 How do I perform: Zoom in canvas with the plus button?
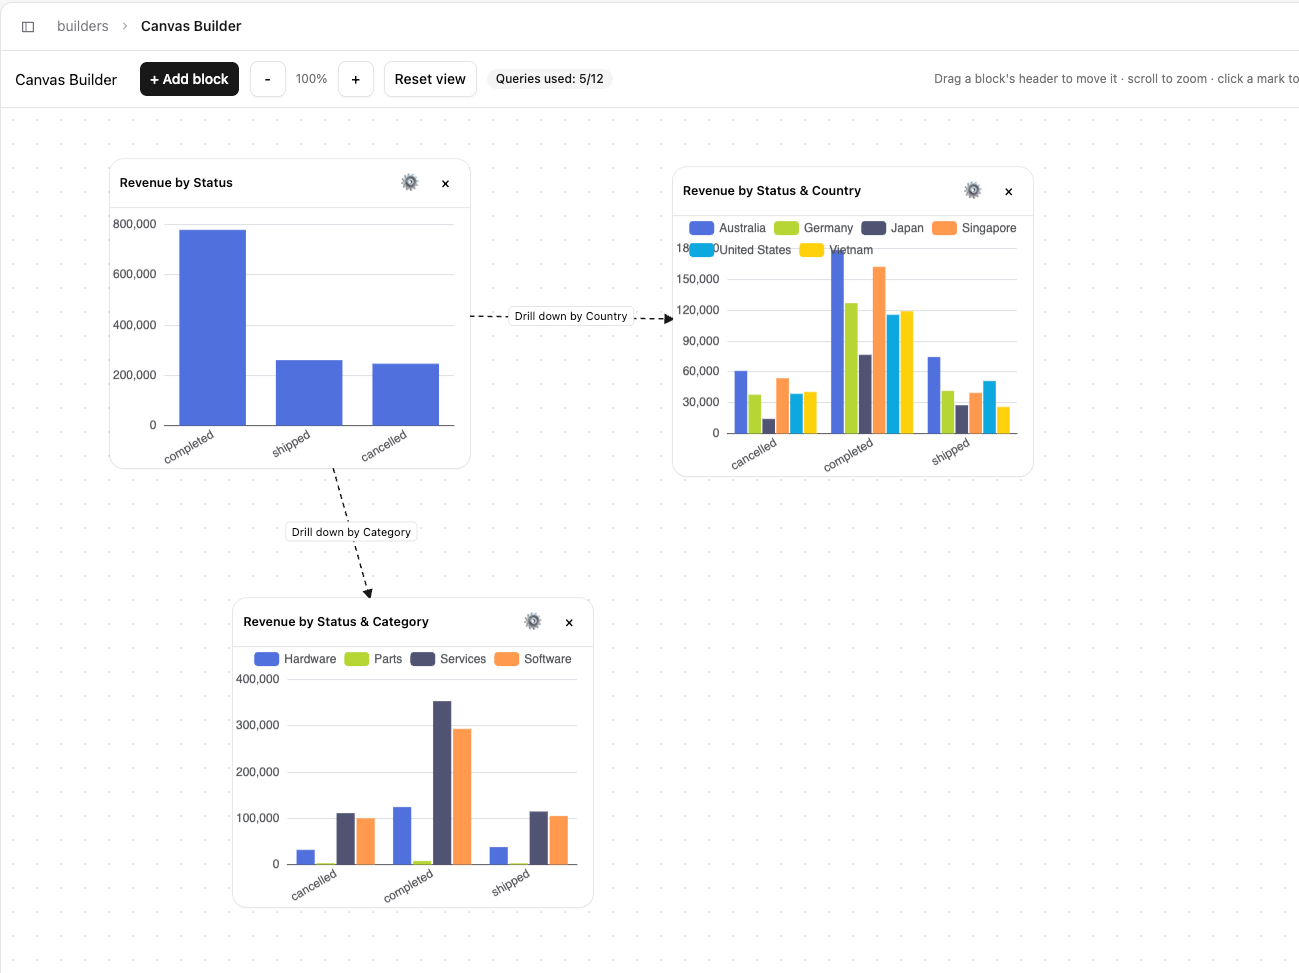(x=356, y=79)
